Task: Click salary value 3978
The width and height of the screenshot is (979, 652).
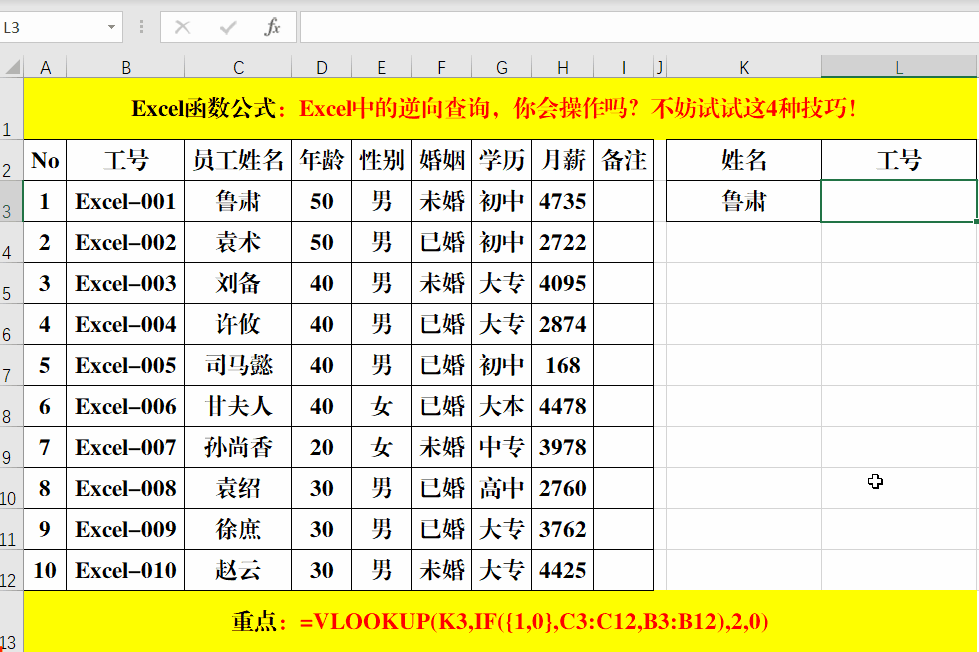Action: pos(563,447)
